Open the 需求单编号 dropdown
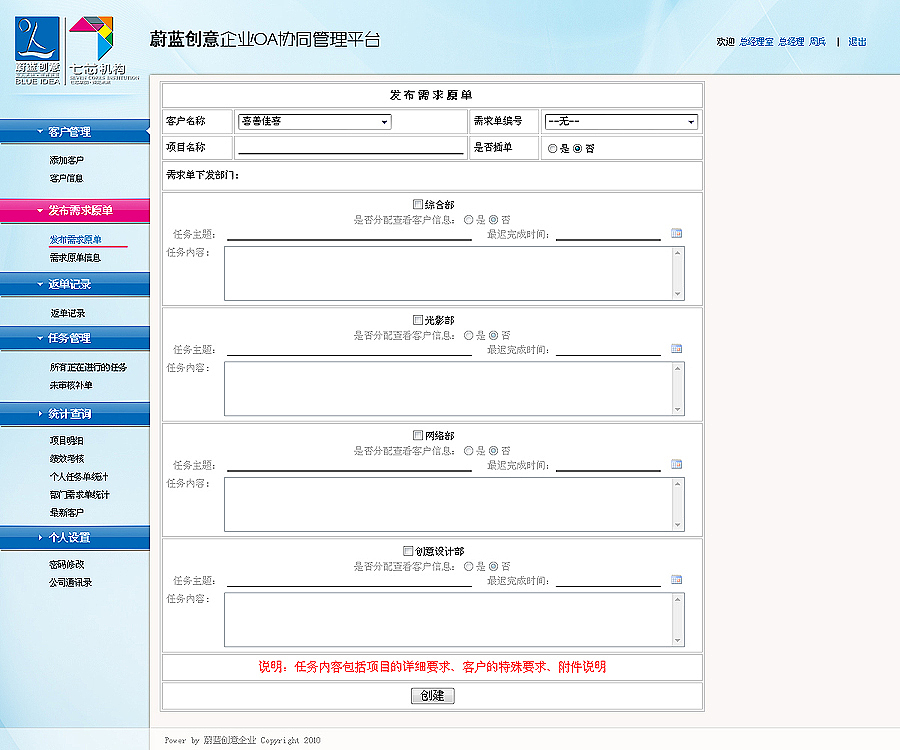The width and height of the screenshot is (900, 750). coord(621,121)
